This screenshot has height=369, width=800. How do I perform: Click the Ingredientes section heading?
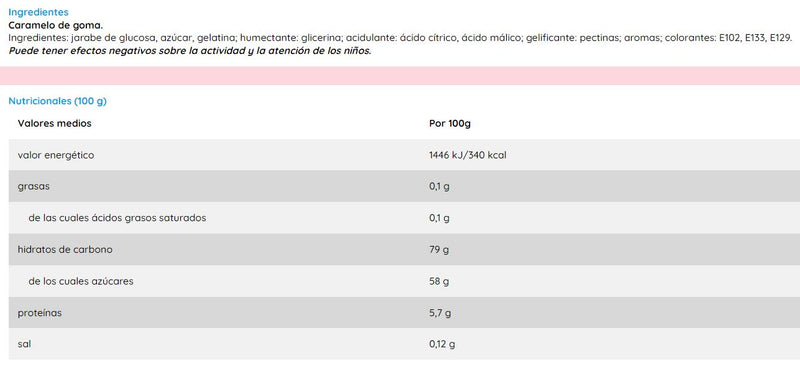pyautogui.click(x=38, y=12)
